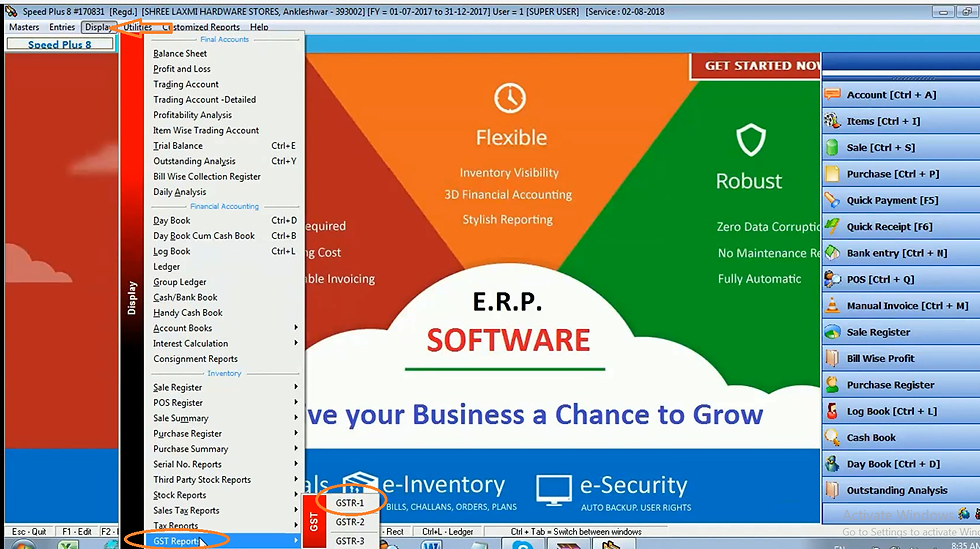The width and height of the screenshot is (980, 549).
Task: Click the Outstanding Analysis book icon
Action: pos(832,490)
